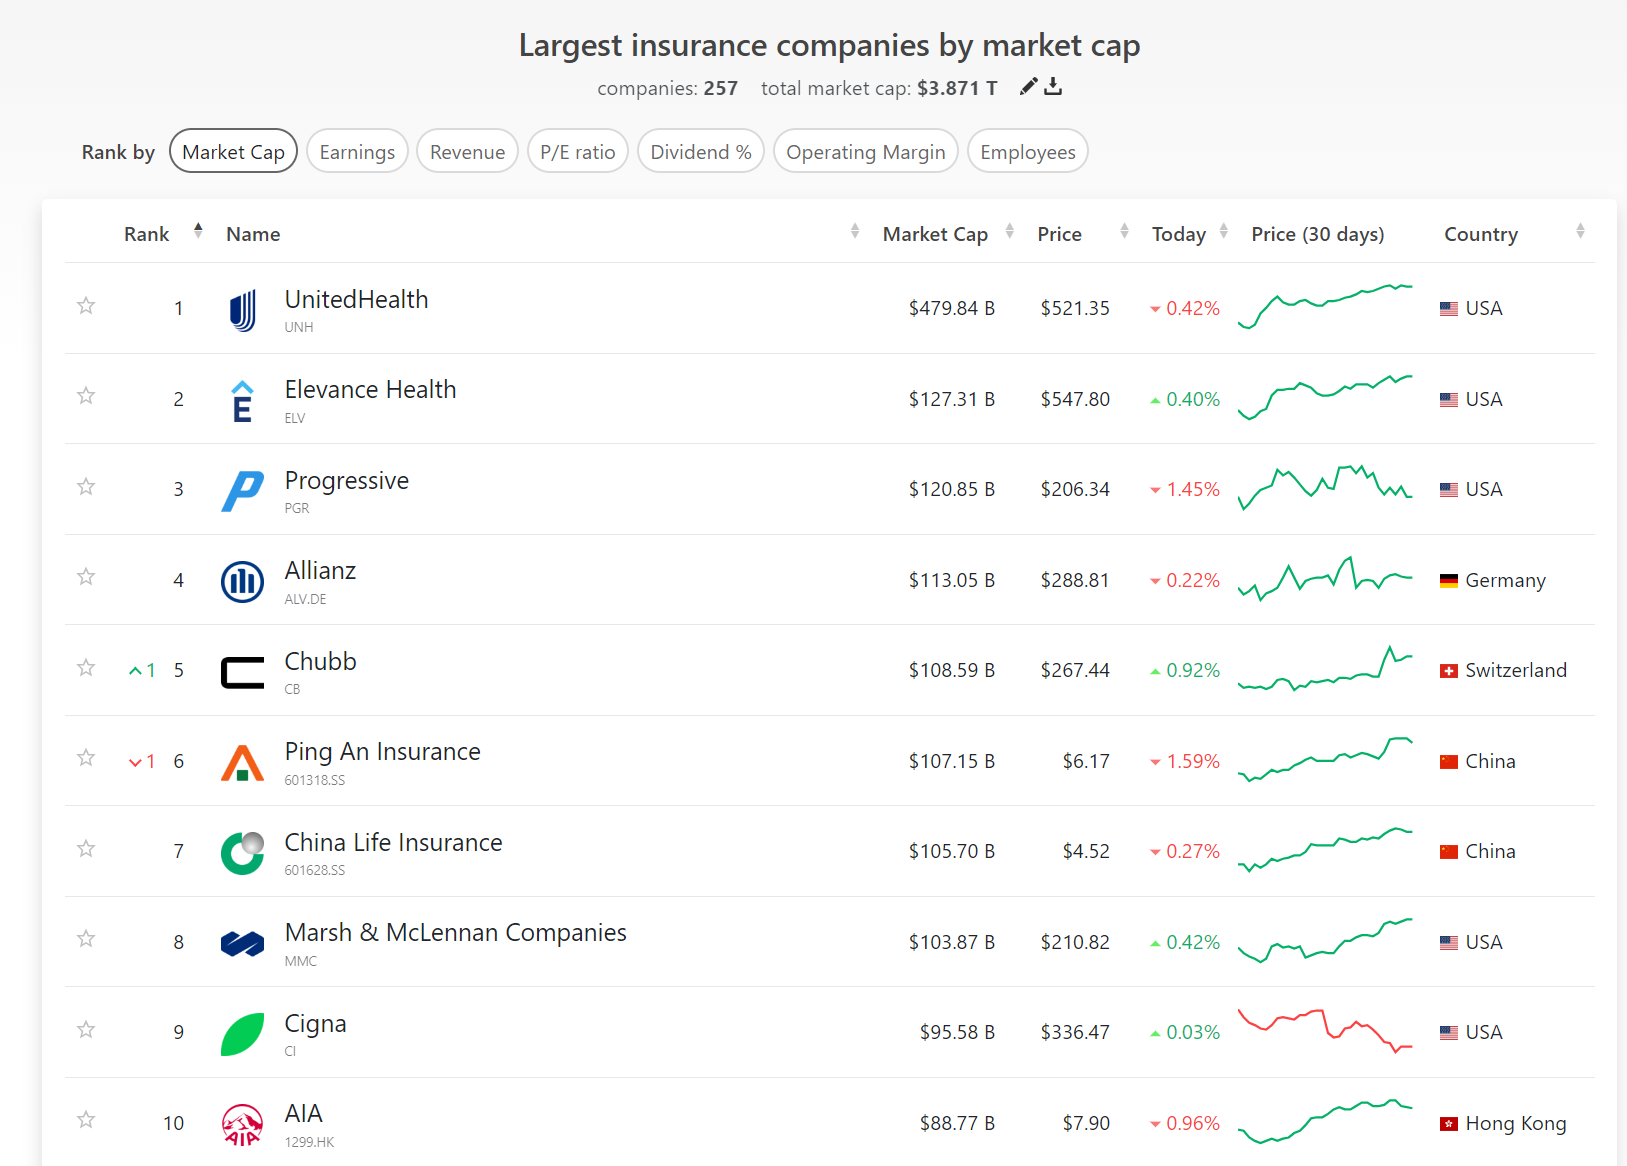The width and height of the screenshot is (1627, 1166).
Task: Click the Hong Kong flag in AIA row
Action: click(1448, 1124)
